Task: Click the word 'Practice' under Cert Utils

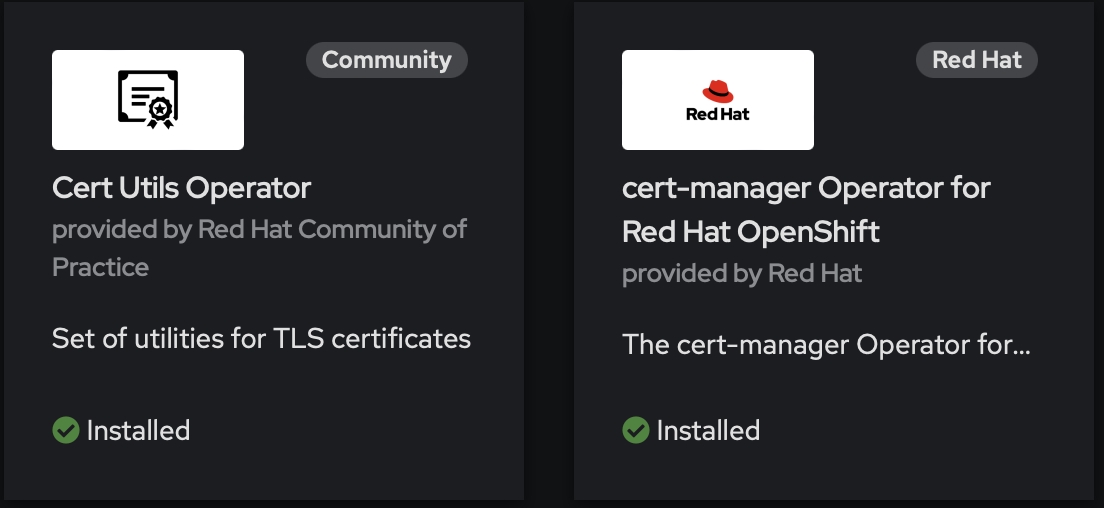Action: [x=100, y=267]
